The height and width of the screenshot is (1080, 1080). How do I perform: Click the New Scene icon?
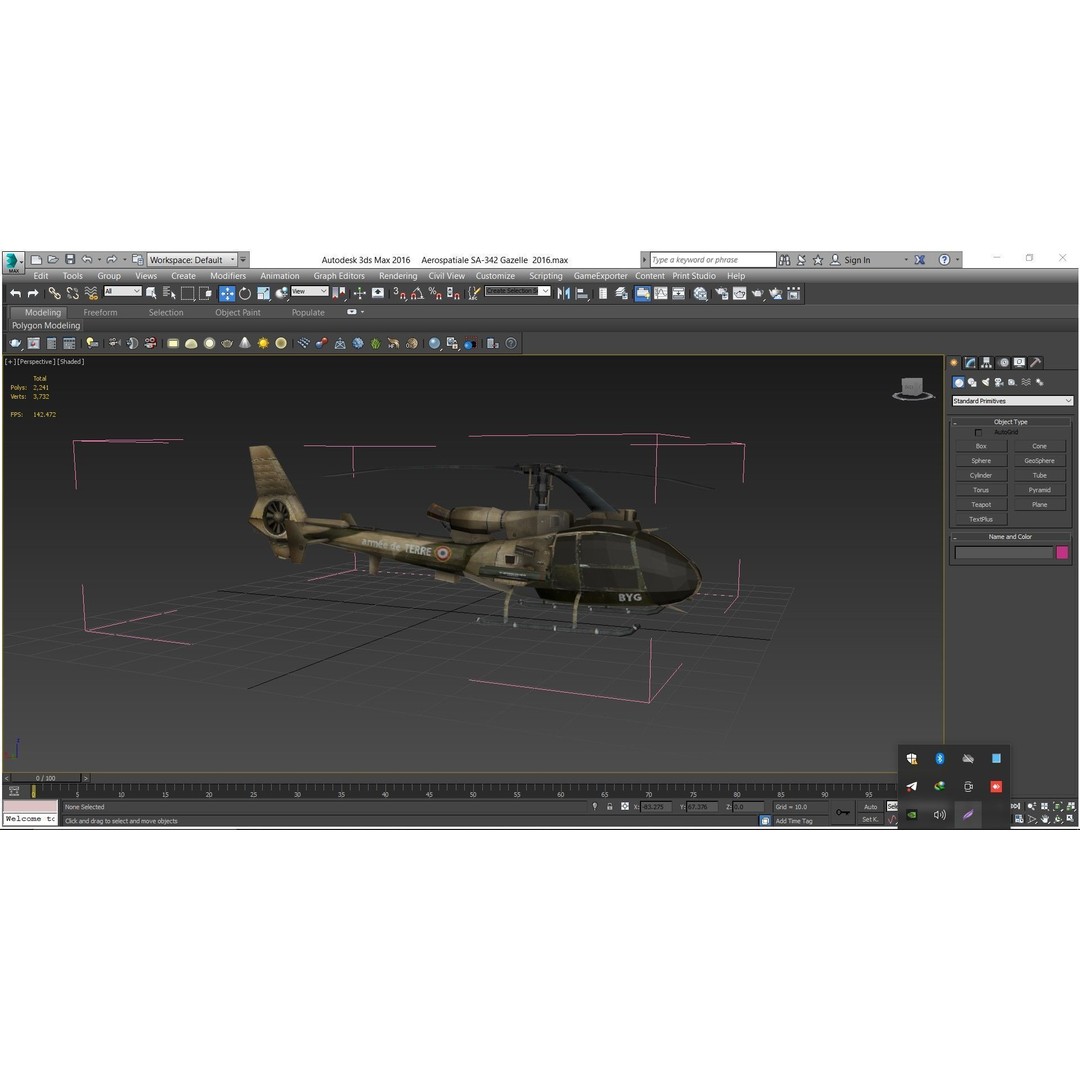click(37, 260)
